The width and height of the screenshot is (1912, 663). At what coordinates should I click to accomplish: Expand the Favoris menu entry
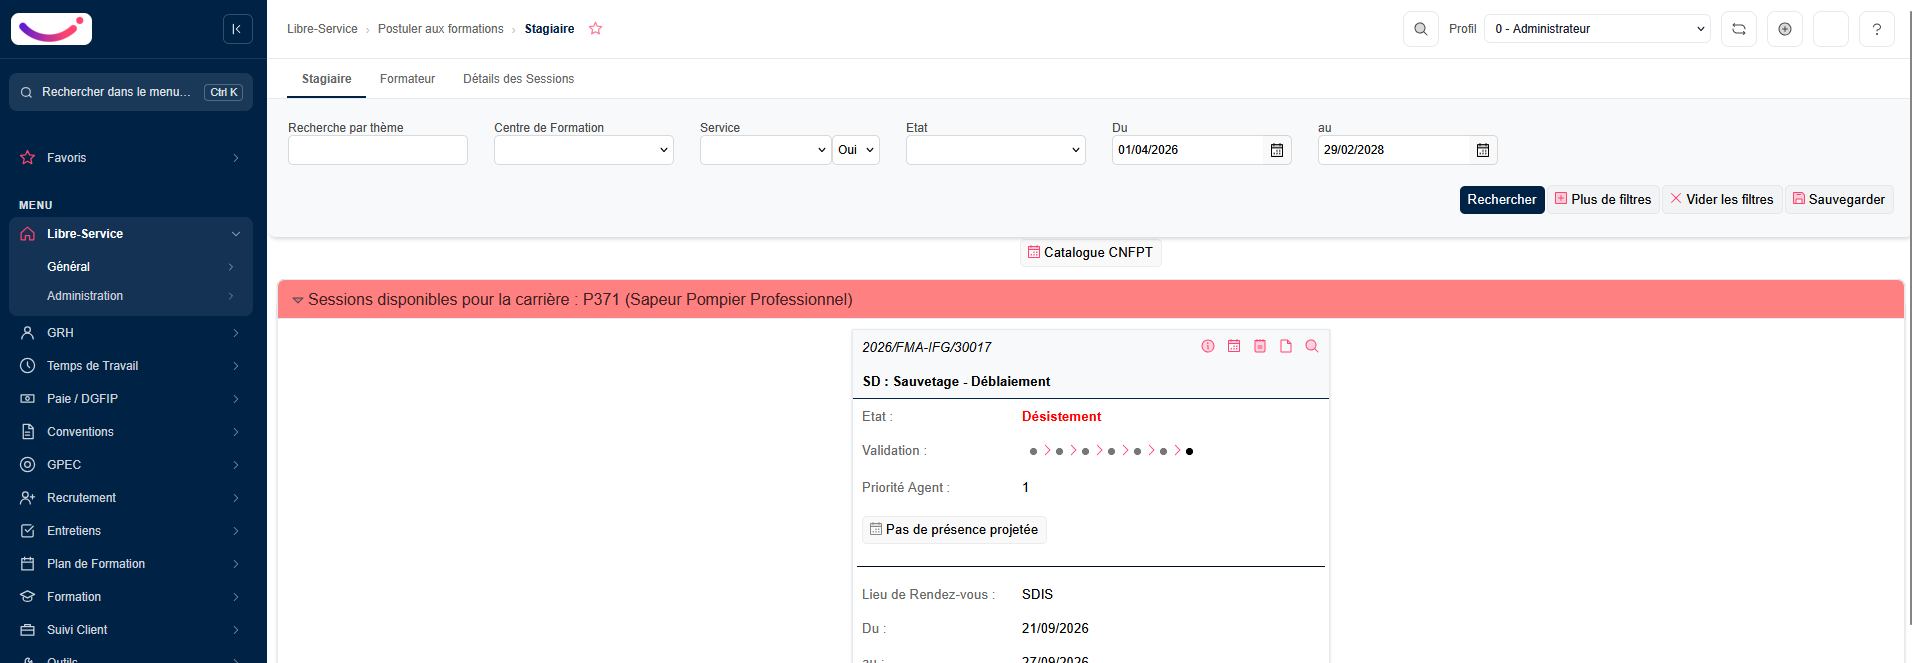click(x=131, y=158)
